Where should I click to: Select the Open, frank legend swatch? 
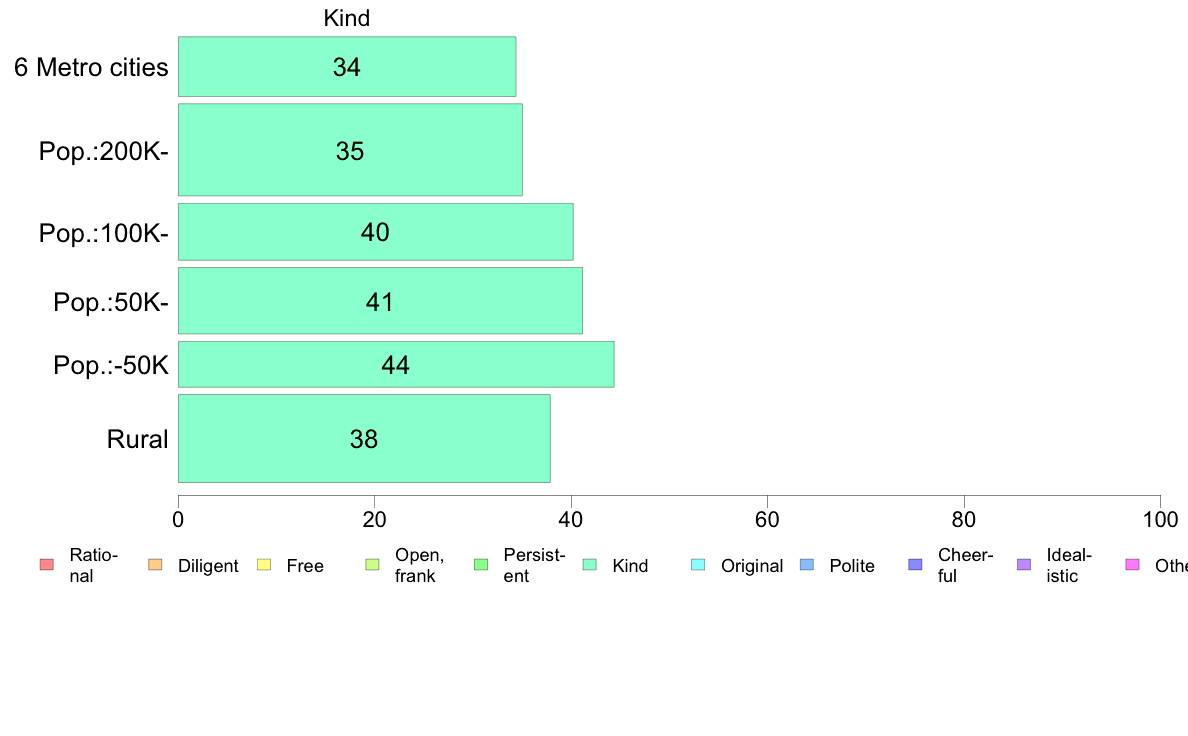372,565
